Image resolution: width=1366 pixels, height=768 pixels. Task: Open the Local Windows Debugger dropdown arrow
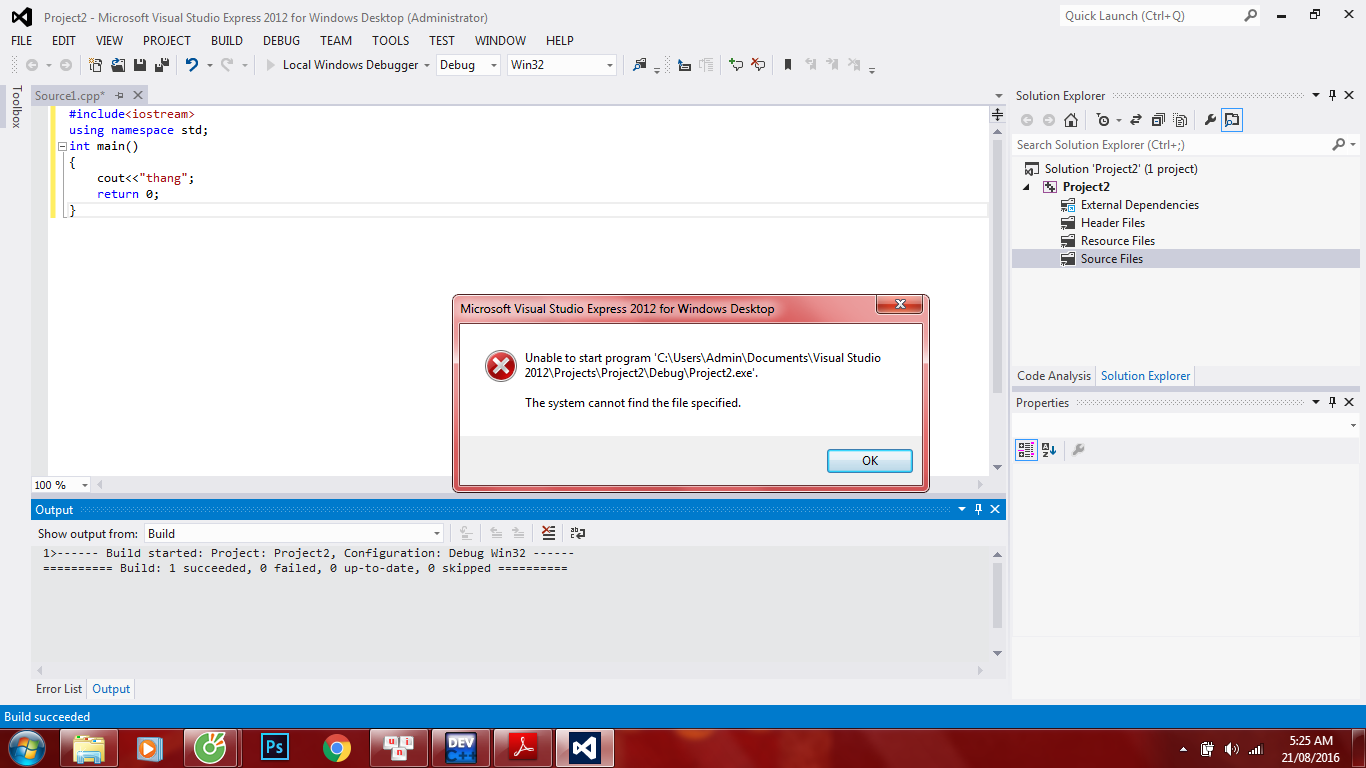(427, 66)
